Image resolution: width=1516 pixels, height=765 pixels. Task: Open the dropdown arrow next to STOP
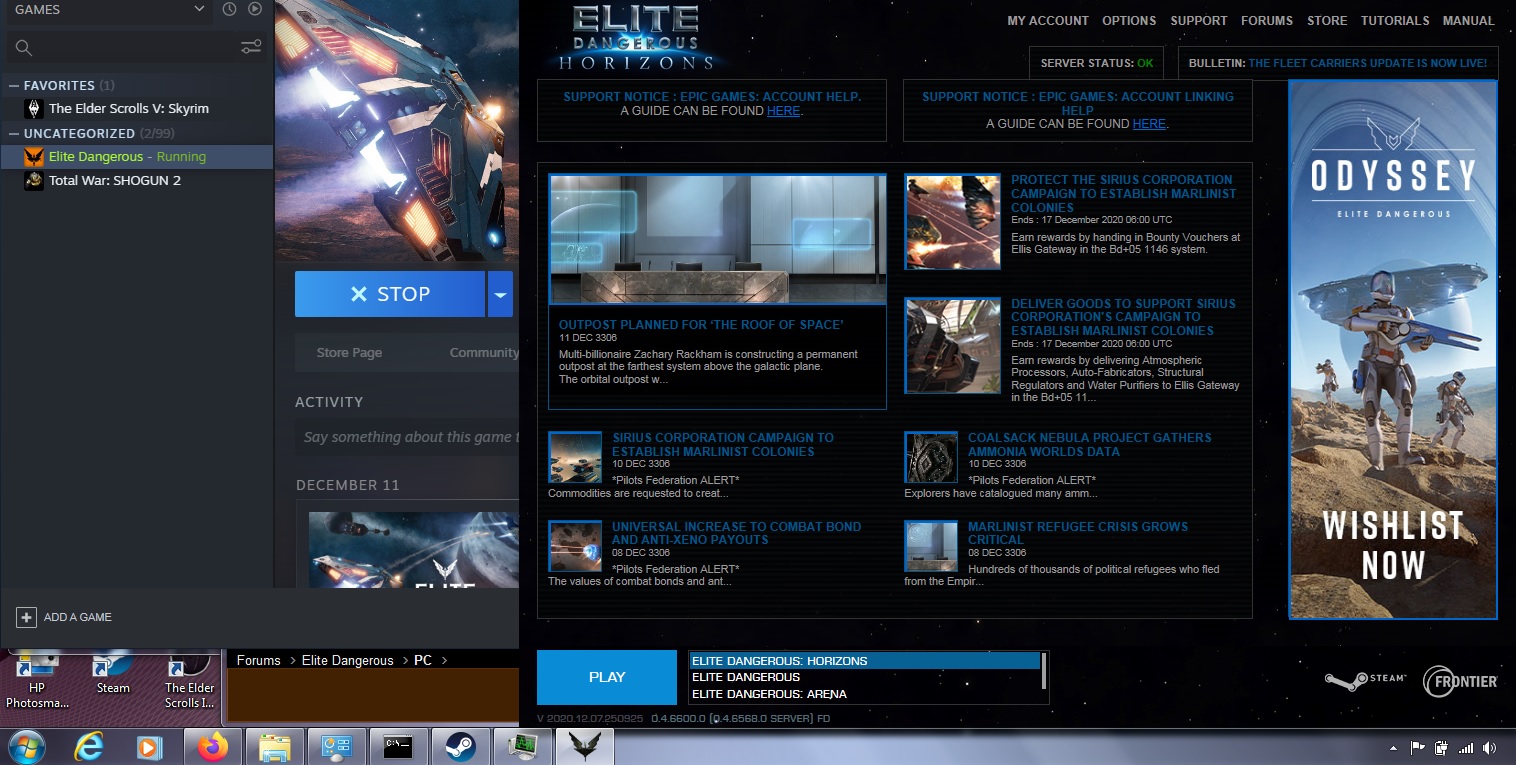coord(500,294)
